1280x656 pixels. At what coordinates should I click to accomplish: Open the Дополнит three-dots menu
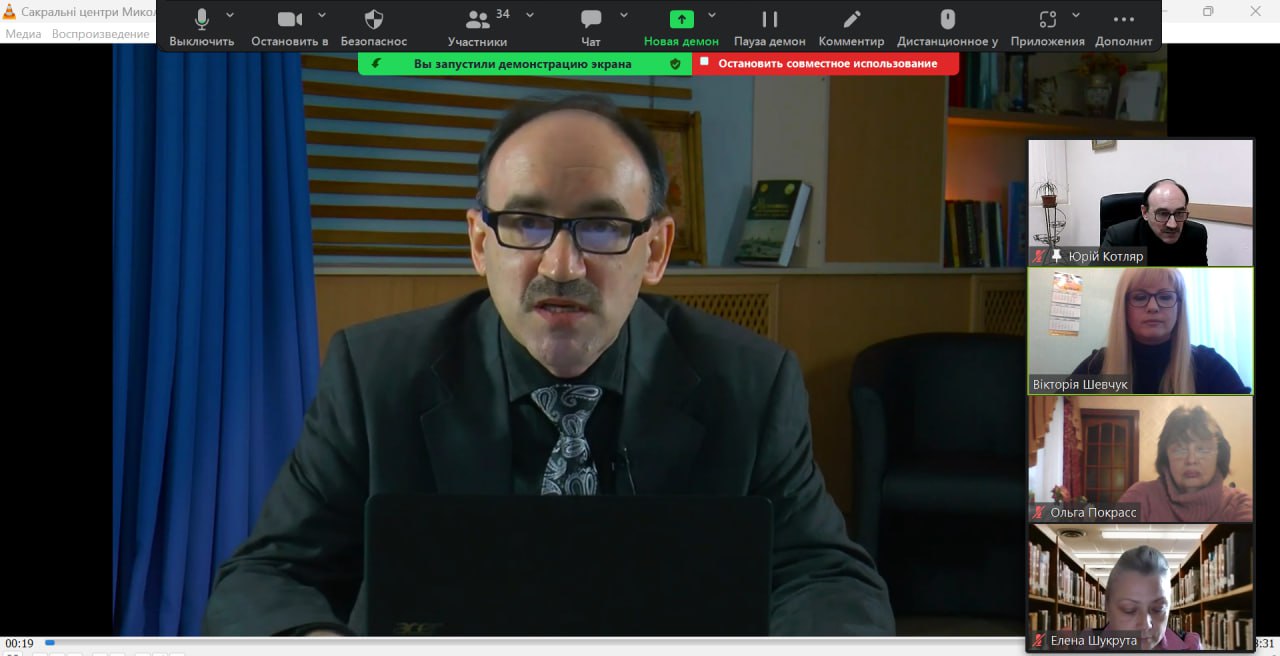pyautogui.click(x=1124, y=27)
